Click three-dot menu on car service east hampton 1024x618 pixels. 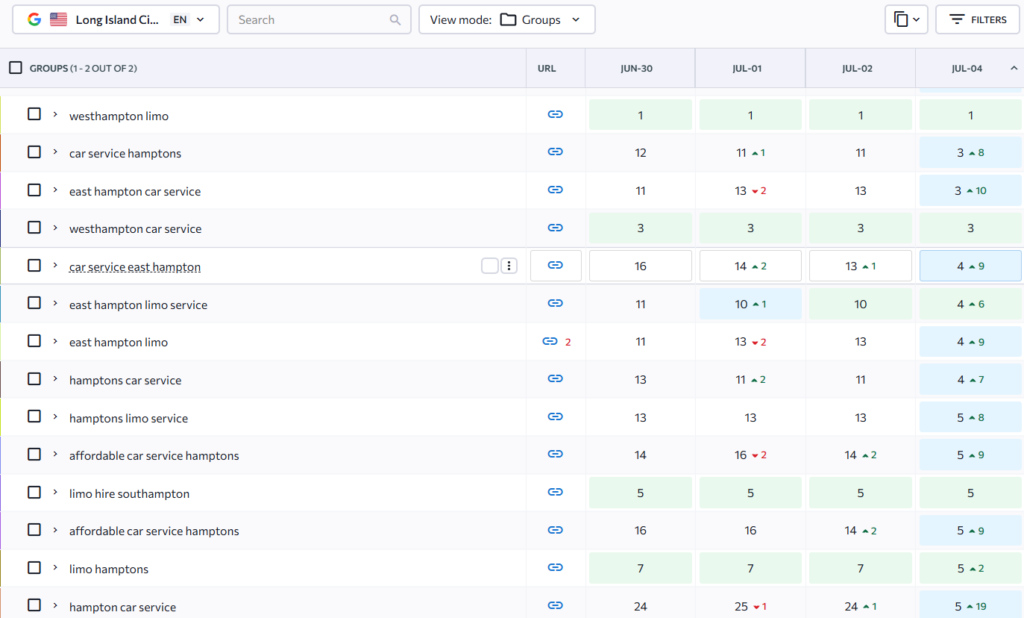[x=509, y=266]
